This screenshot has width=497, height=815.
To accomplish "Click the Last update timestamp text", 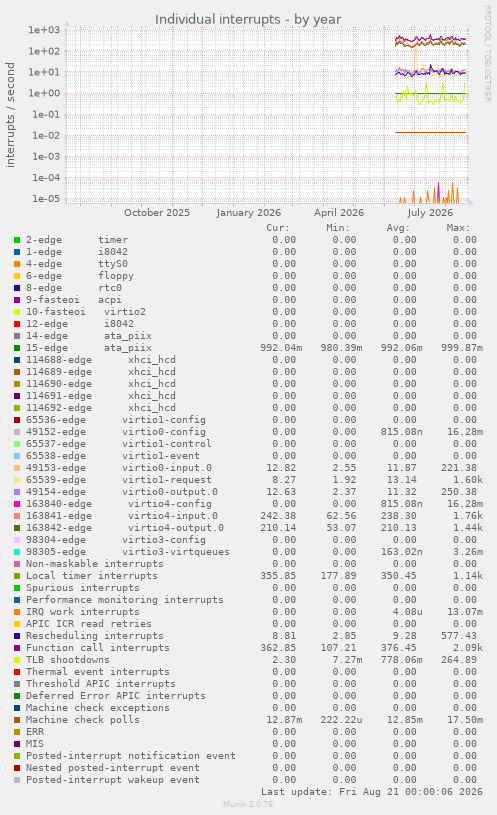I will pyautogui.click(x=372, y=792).
